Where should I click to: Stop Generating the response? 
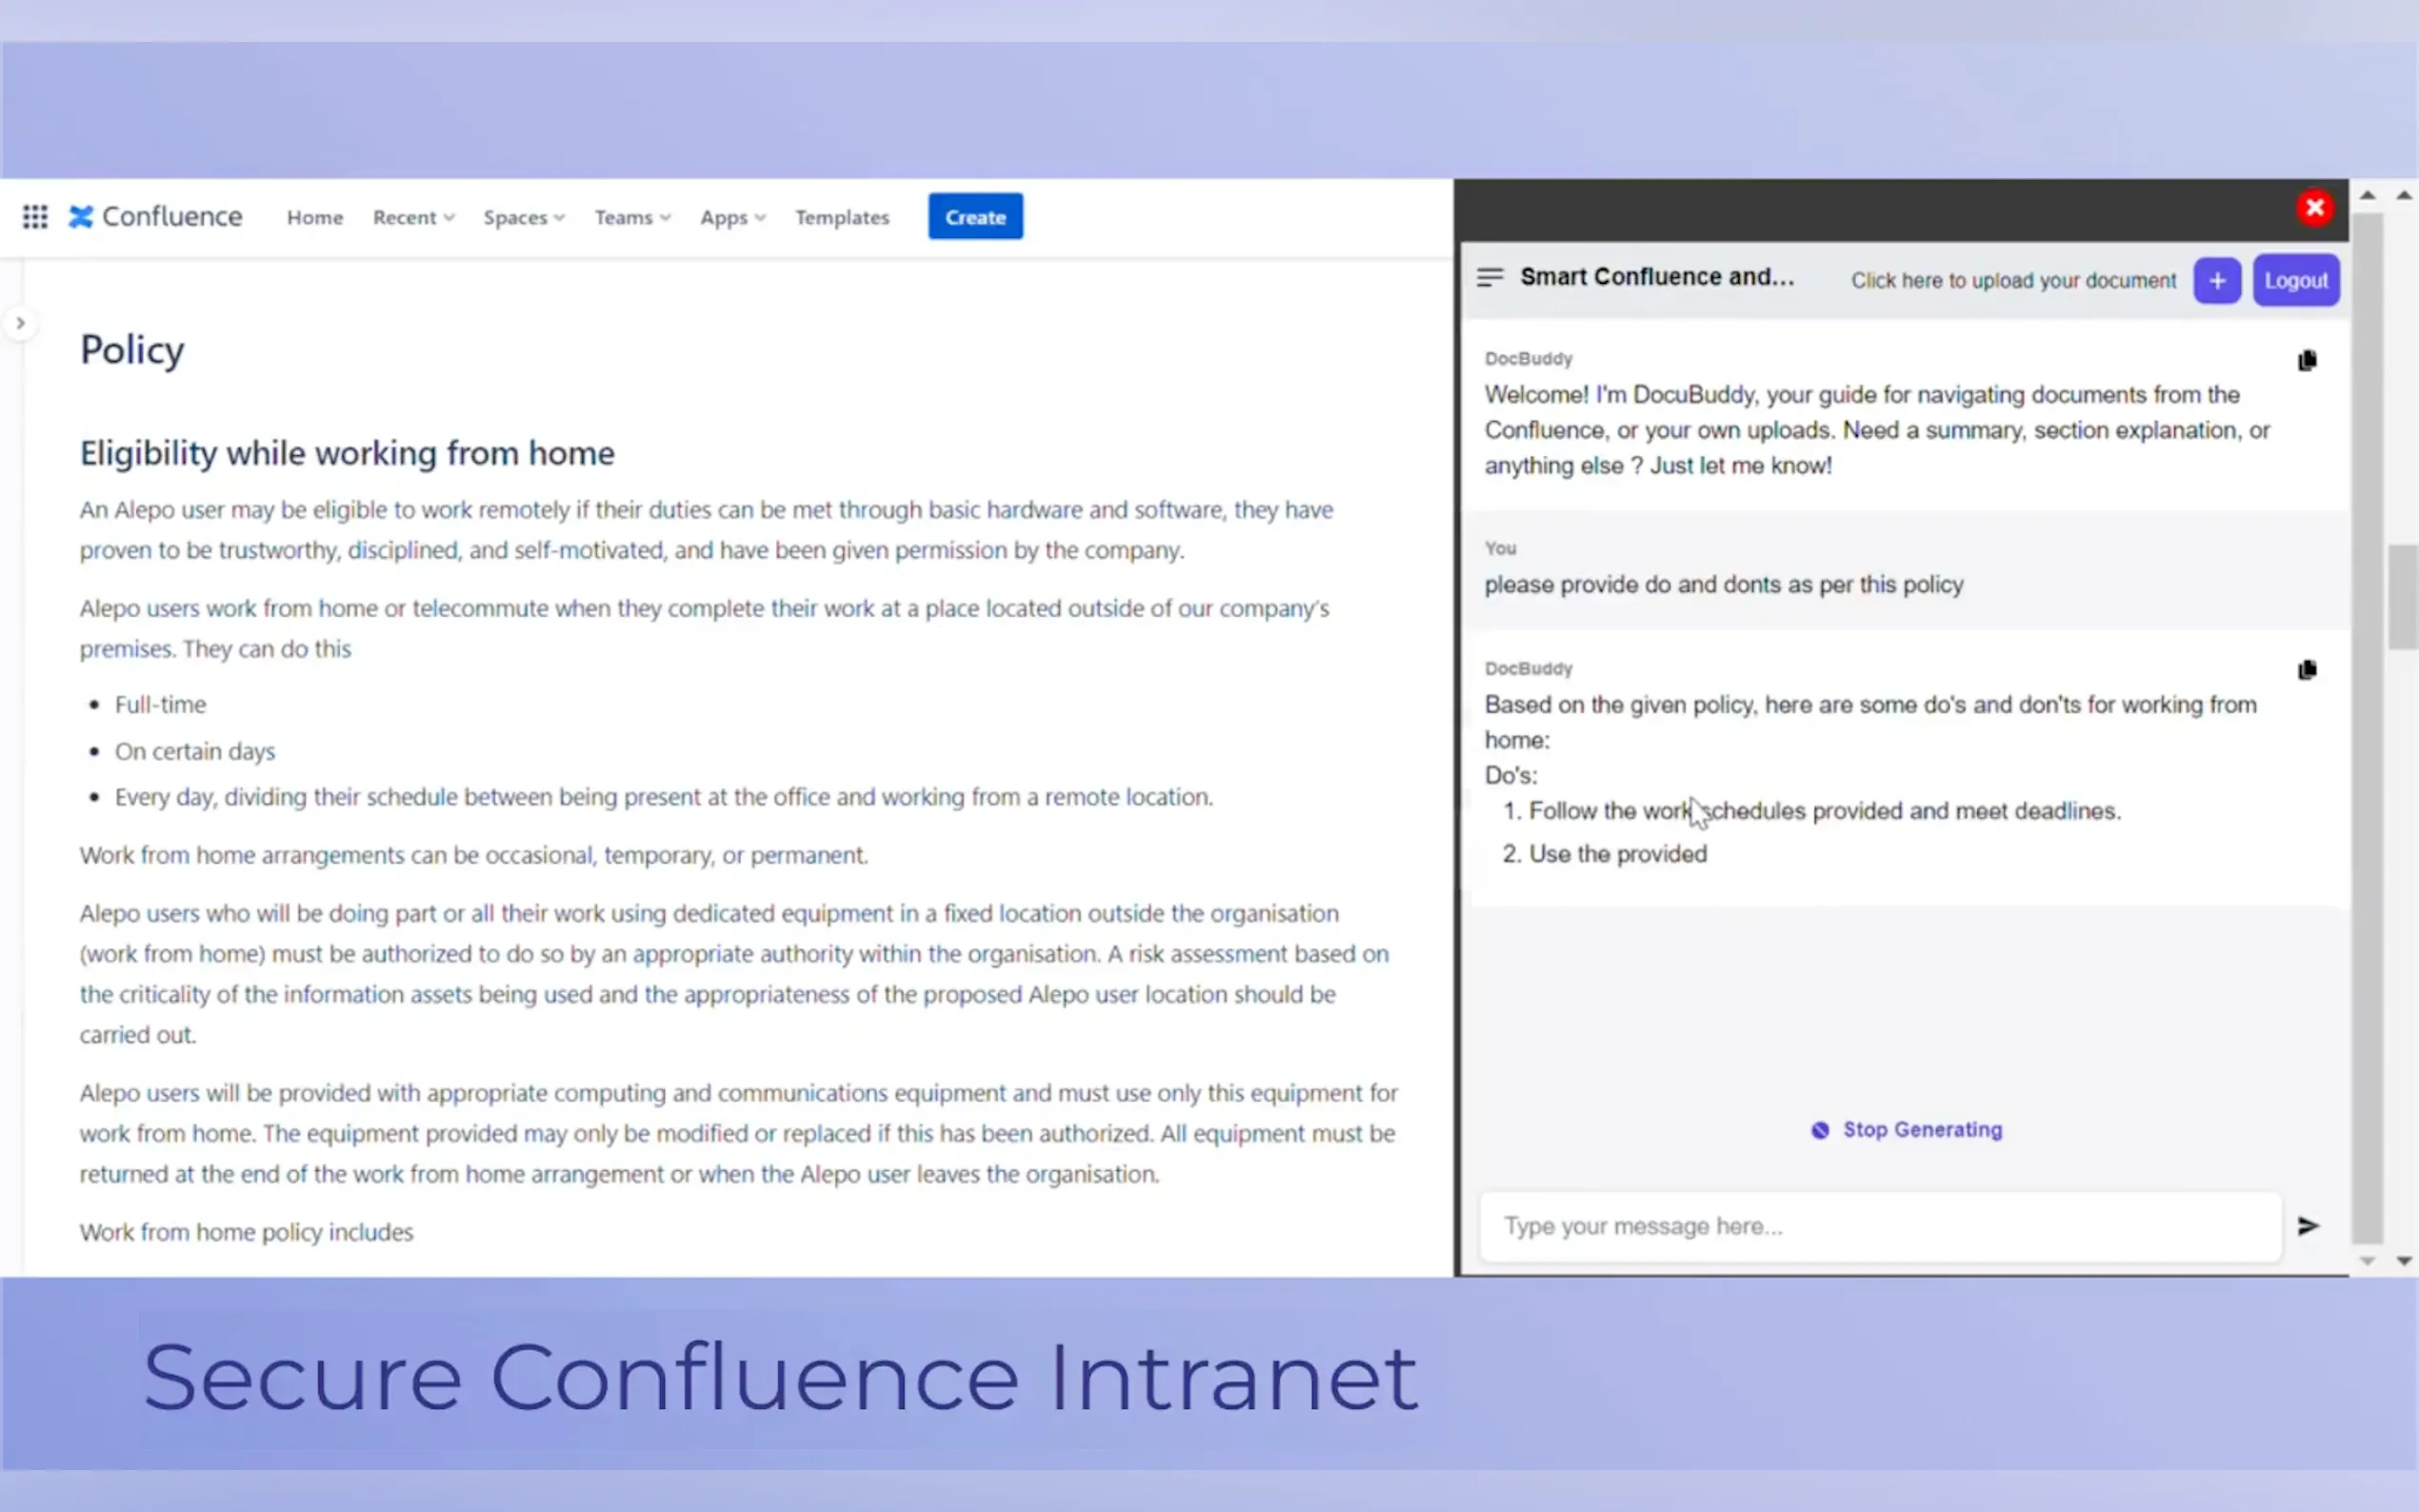[x=1906, y=1130]
